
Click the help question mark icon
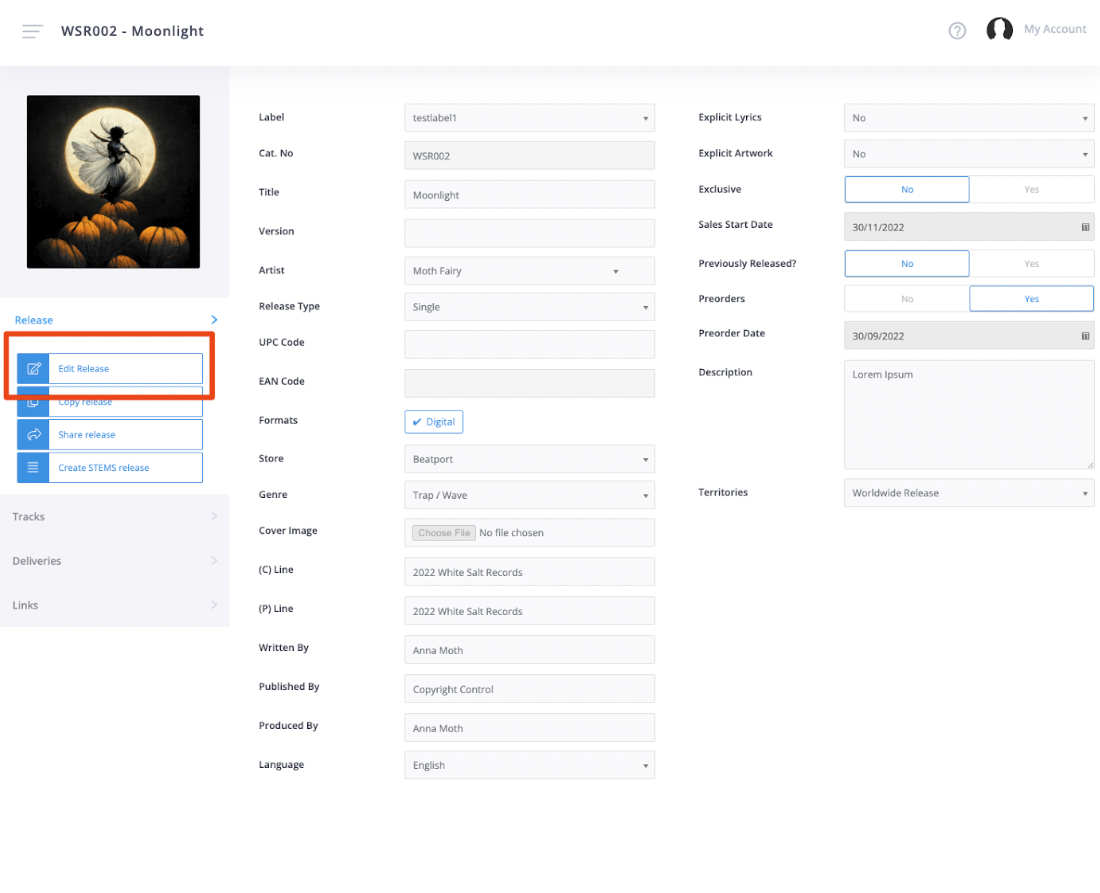(x=957, y=30)
